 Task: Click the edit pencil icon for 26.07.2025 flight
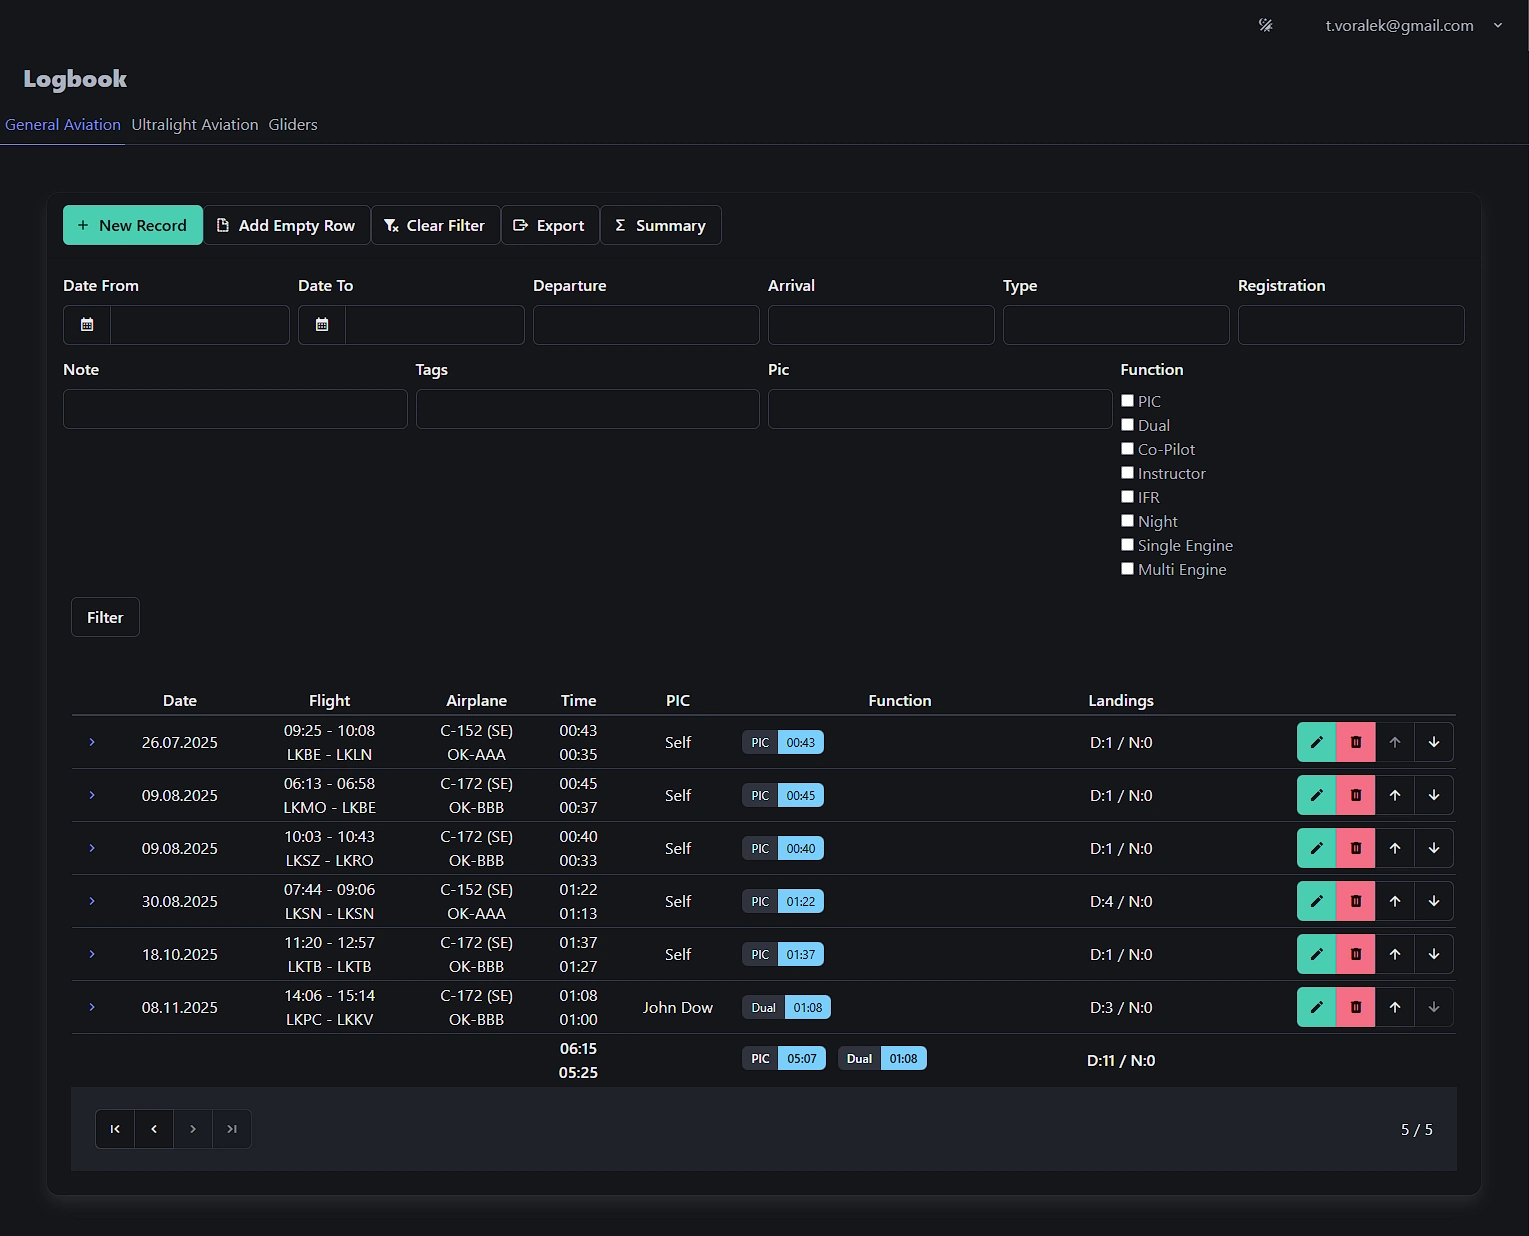pyautogui.click(x=1316, y=742)
